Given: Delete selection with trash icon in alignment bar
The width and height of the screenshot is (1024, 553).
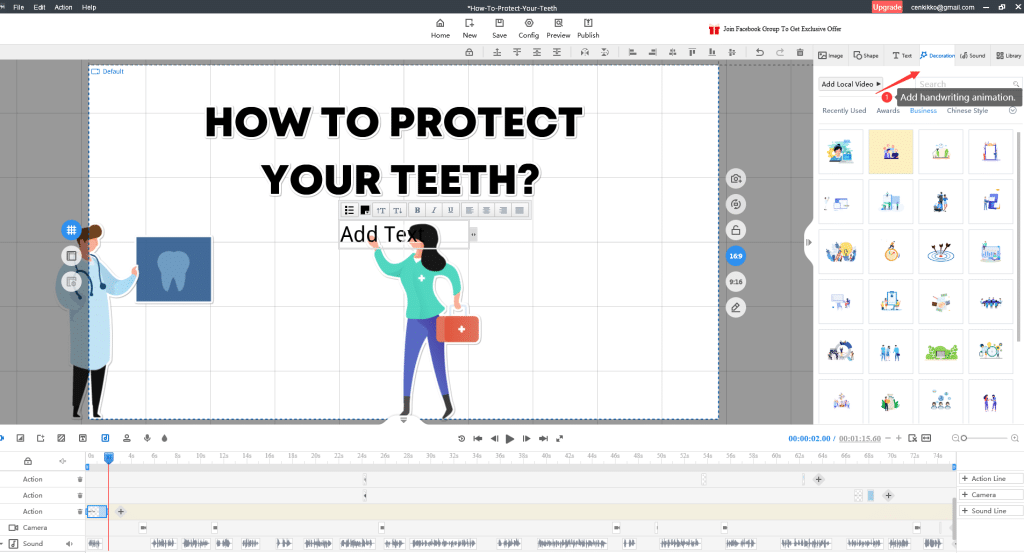Looking at the screenshot, I should [x=799, y=52].
